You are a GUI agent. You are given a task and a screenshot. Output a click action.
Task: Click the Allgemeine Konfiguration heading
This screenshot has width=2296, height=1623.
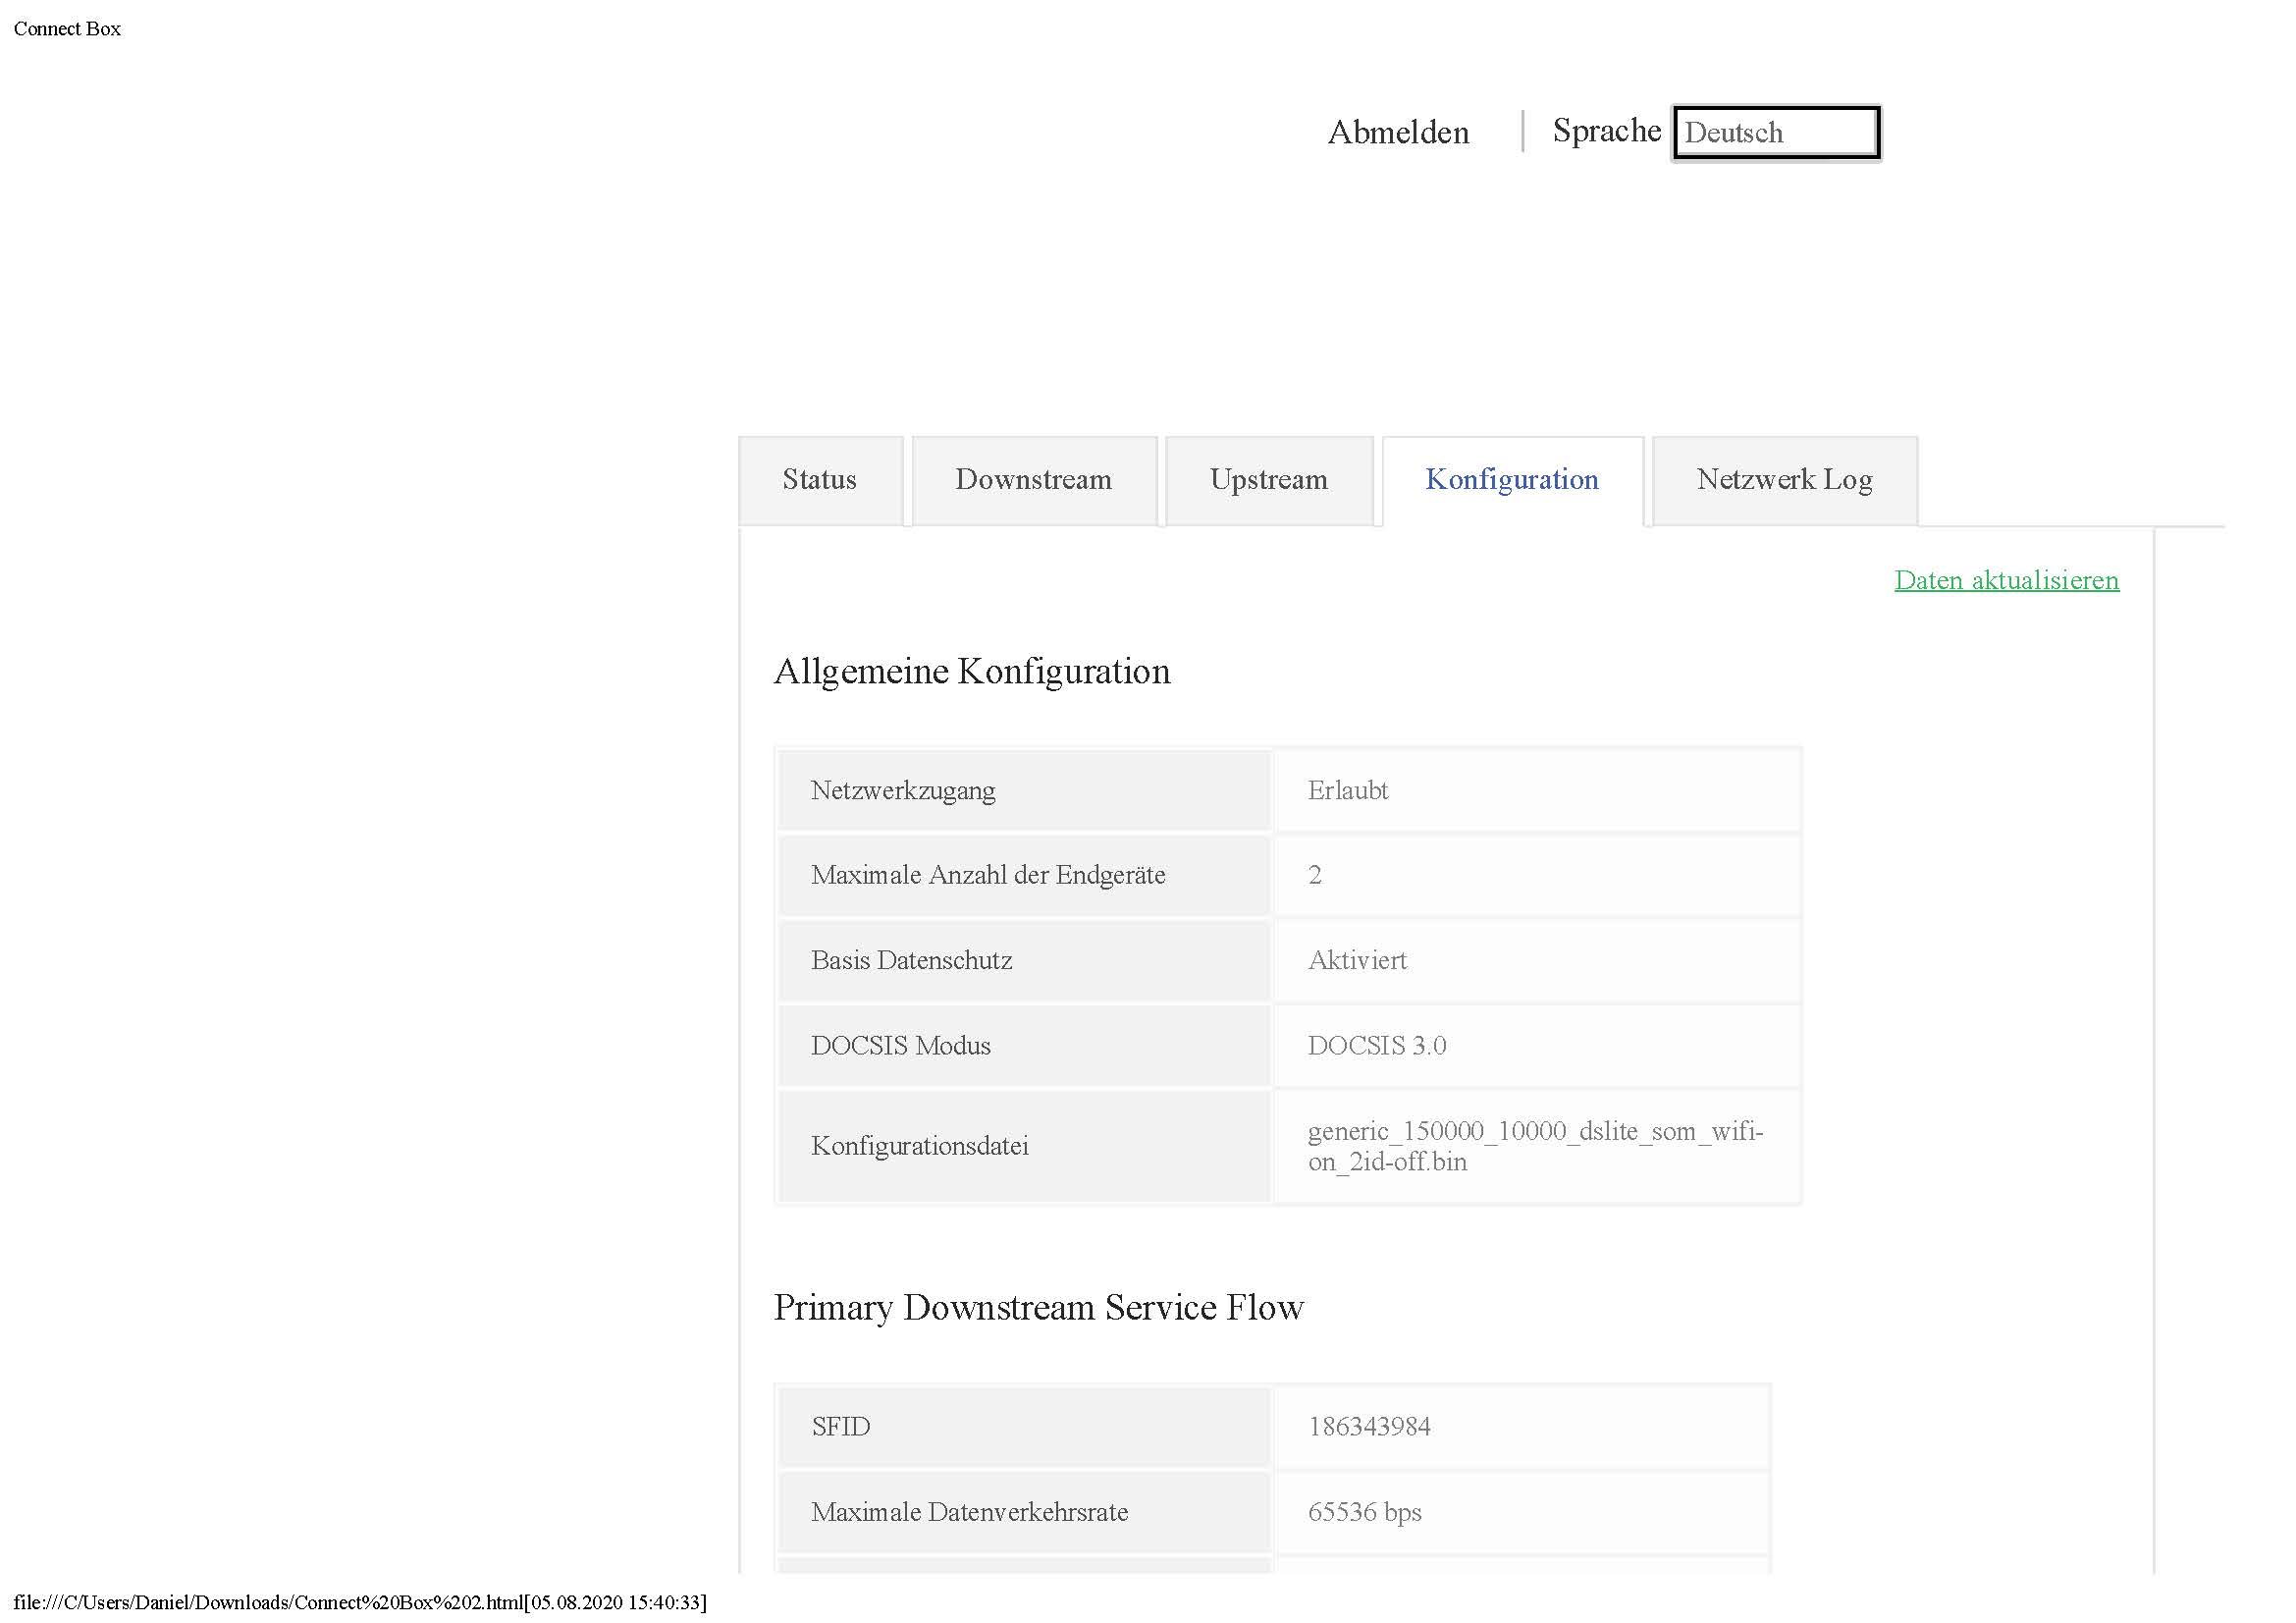coord(971,671)
